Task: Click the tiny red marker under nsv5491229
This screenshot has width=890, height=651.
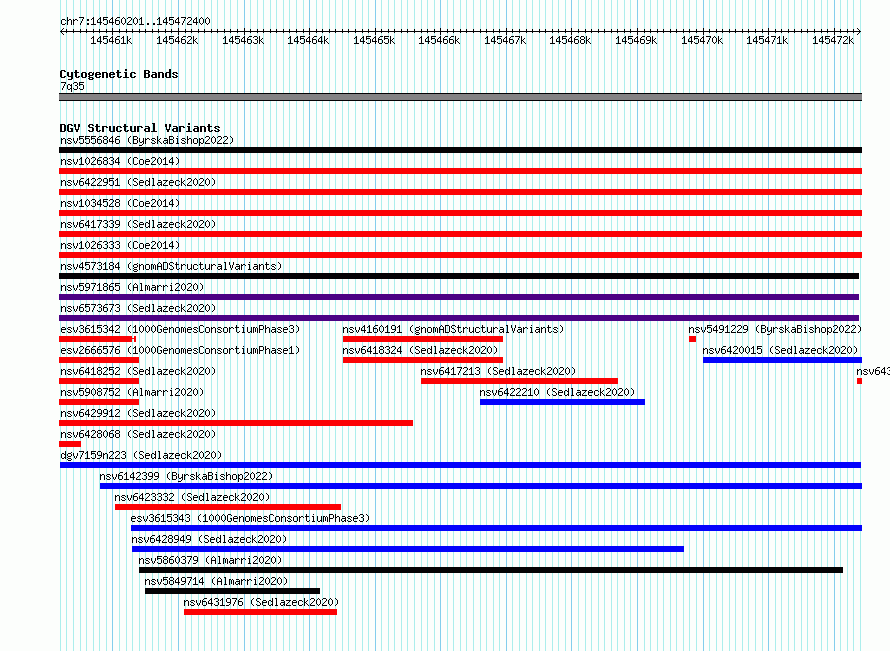Action: click(692, 339)
